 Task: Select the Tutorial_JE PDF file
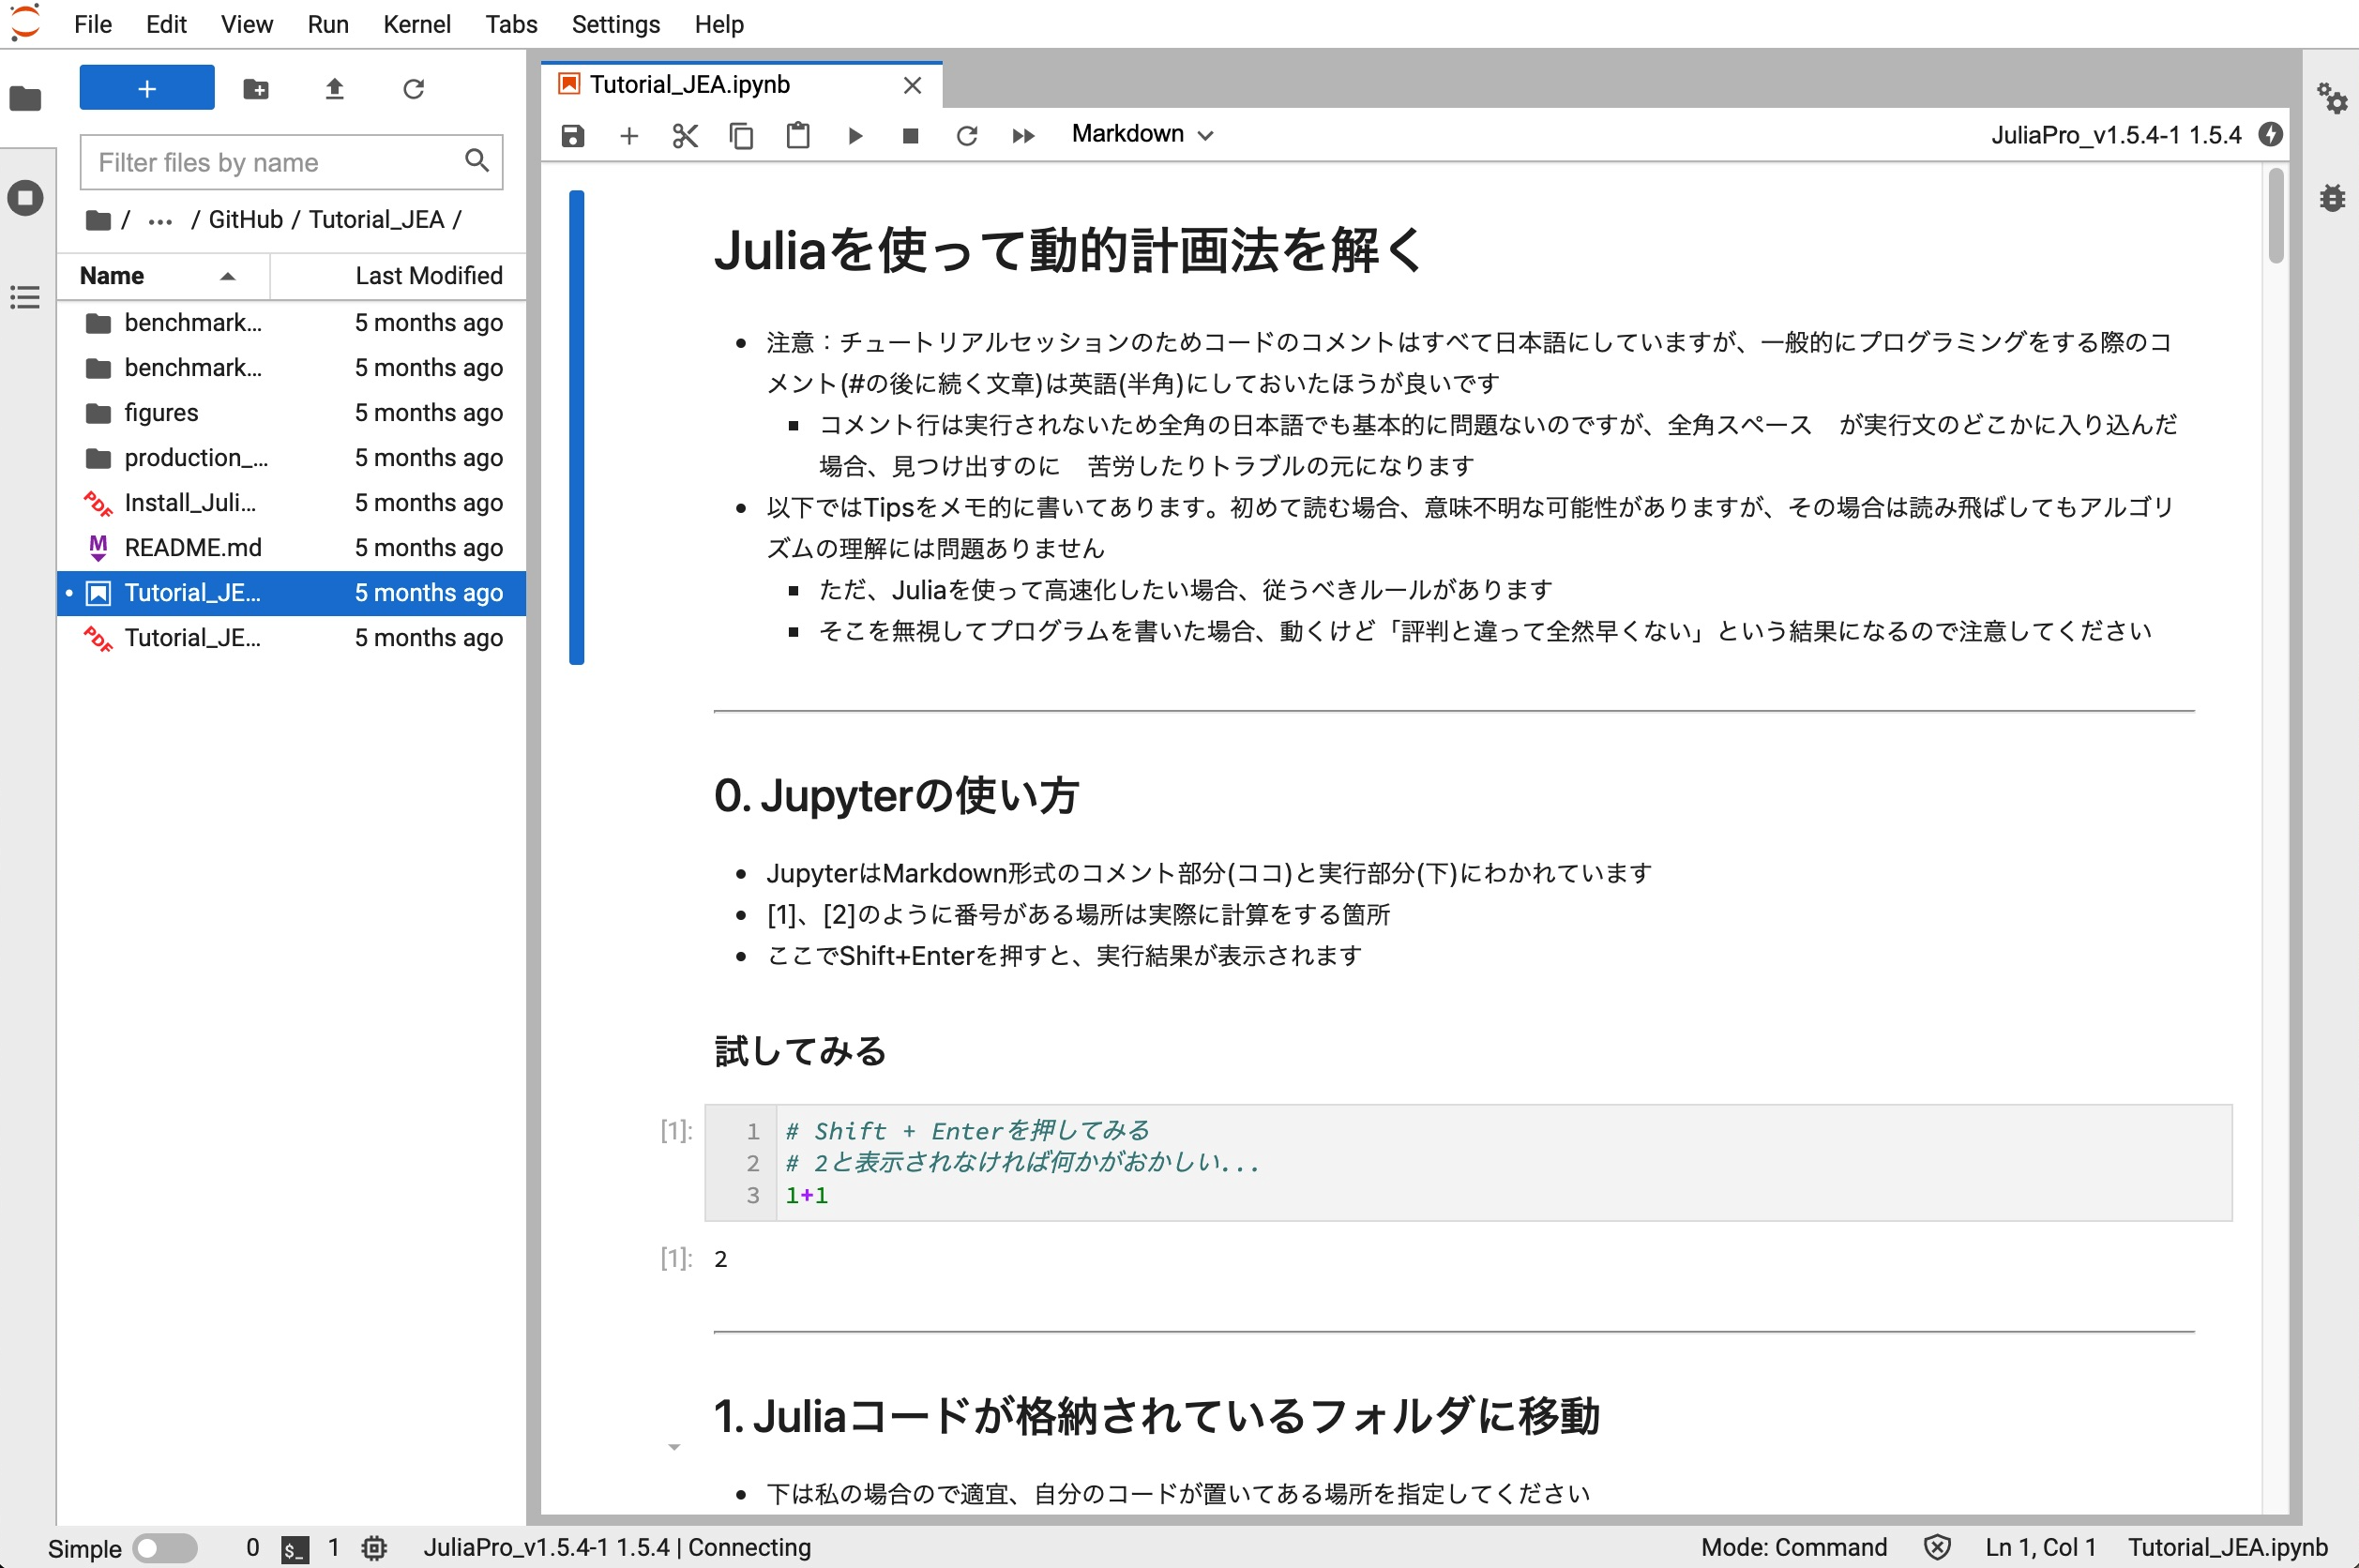pyautogui.click(x=292, y=638)
